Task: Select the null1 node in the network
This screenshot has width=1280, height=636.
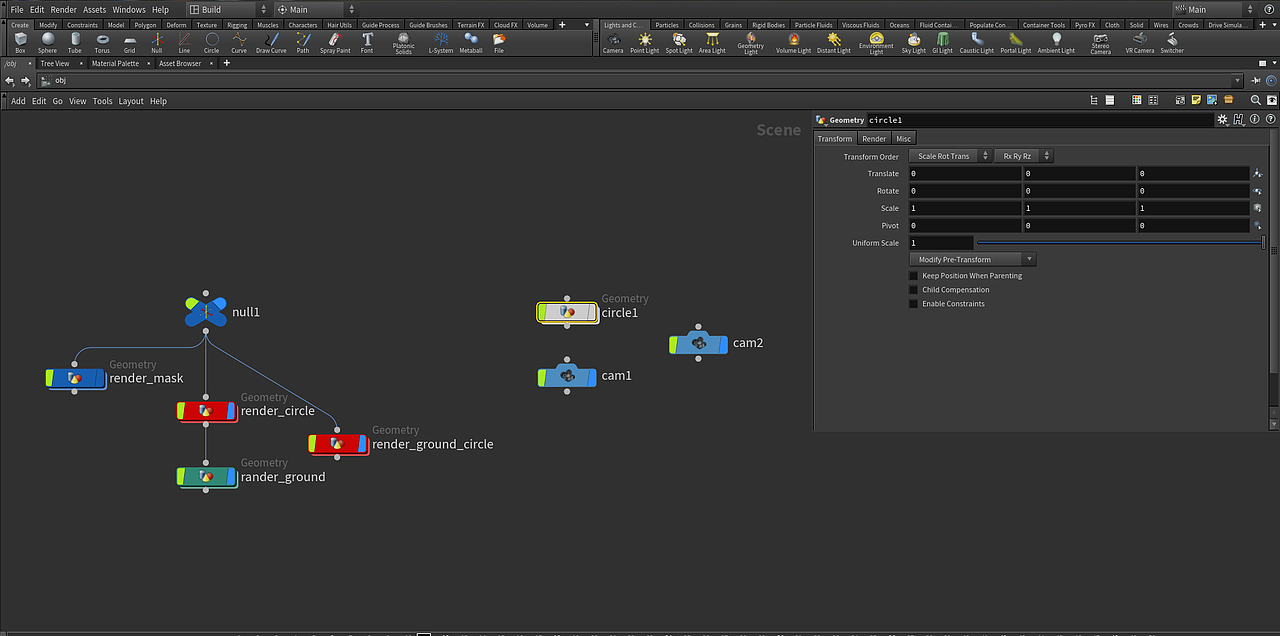Action: (x=205, y=312)
